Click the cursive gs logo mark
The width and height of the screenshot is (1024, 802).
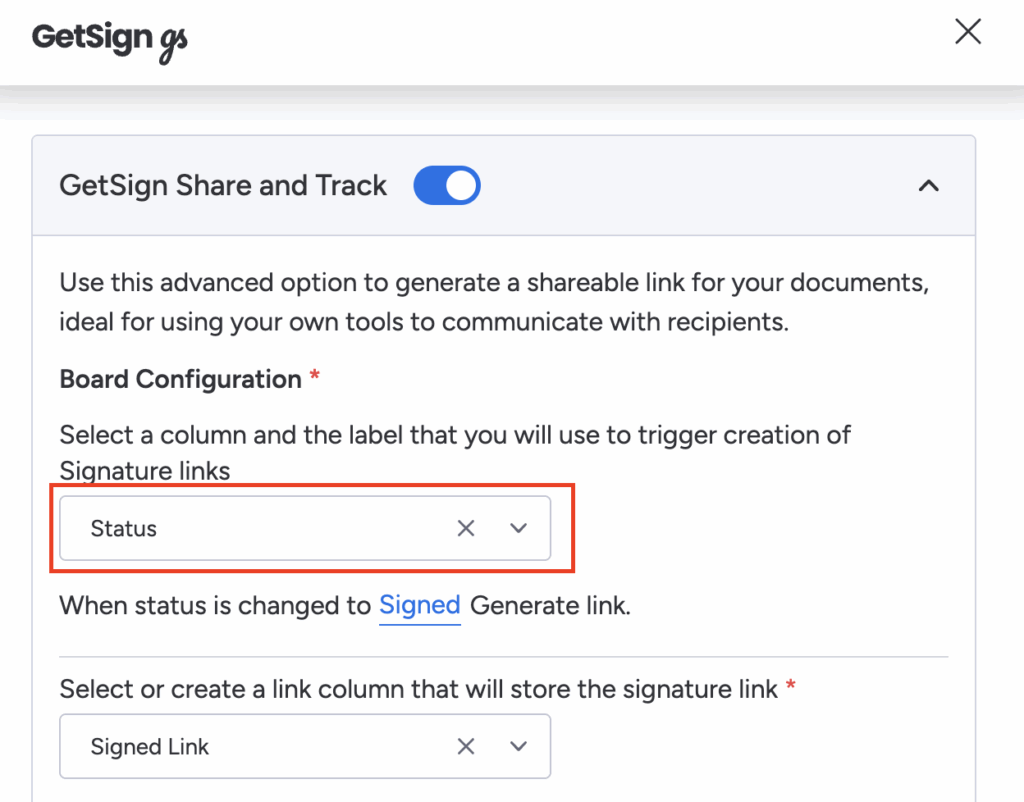click(x=174, y=42)
